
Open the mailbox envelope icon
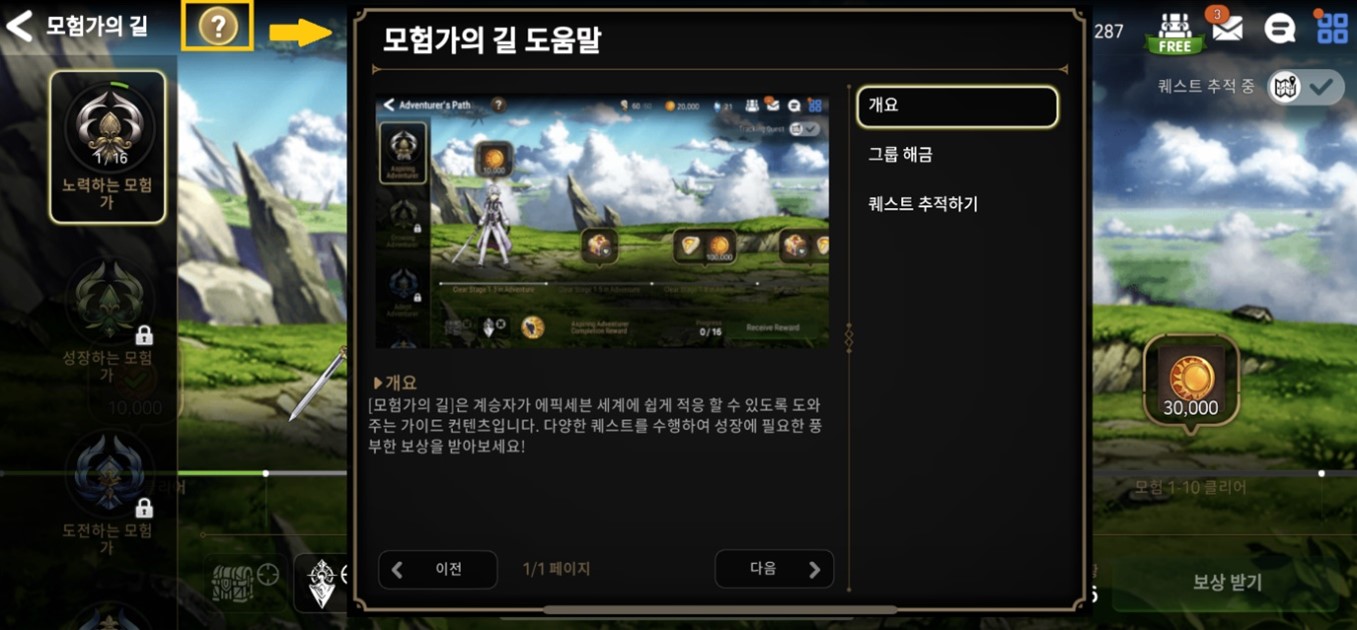(1226, 28)
